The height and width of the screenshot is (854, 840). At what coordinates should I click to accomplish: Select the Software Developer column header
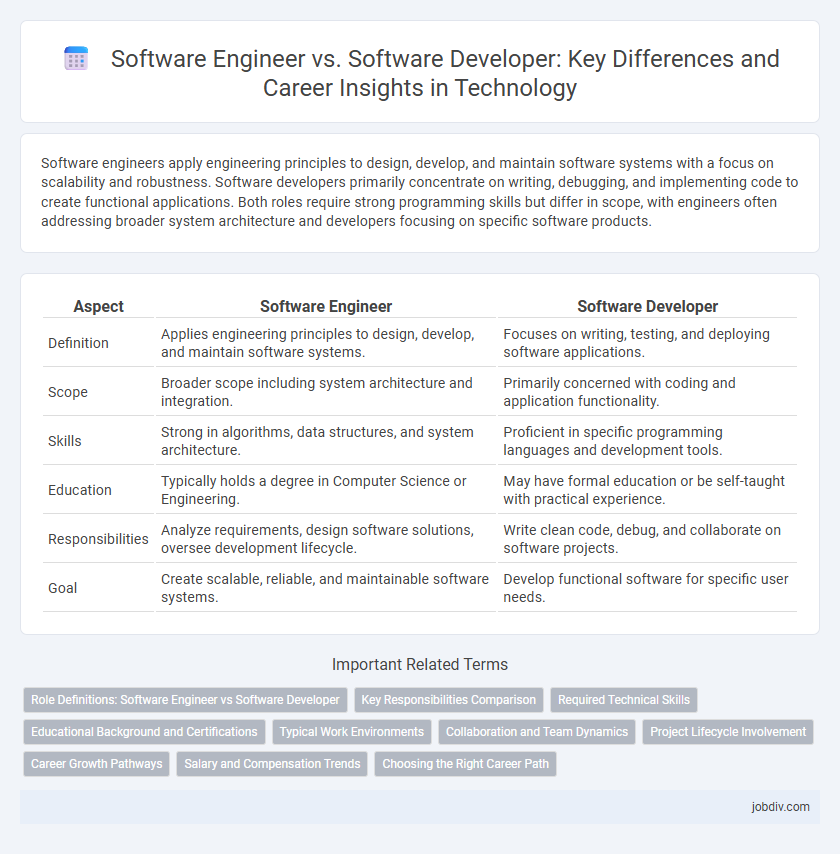point(647,307)
